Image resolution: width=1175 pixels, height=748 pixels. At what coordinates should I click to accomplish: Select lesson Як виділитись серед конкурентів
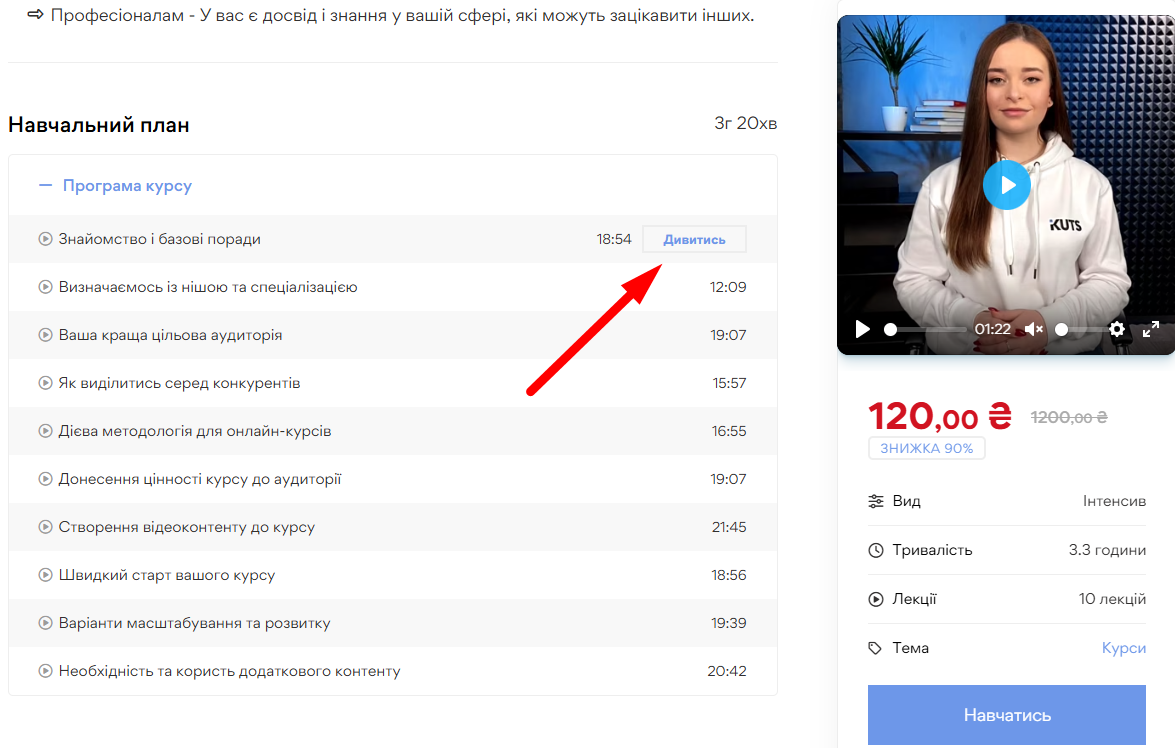180,383
